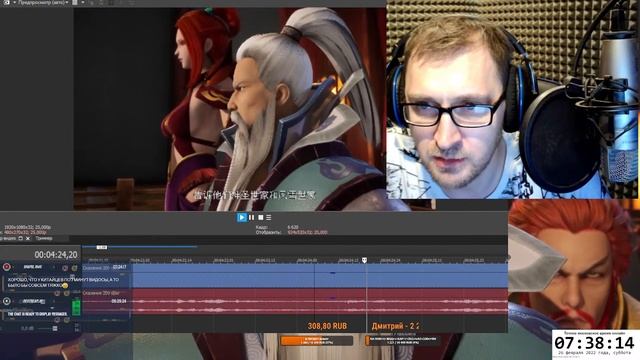Open preview transport options menu icon
The height and width of the screenshot is (360, 640).
point(269,218)
